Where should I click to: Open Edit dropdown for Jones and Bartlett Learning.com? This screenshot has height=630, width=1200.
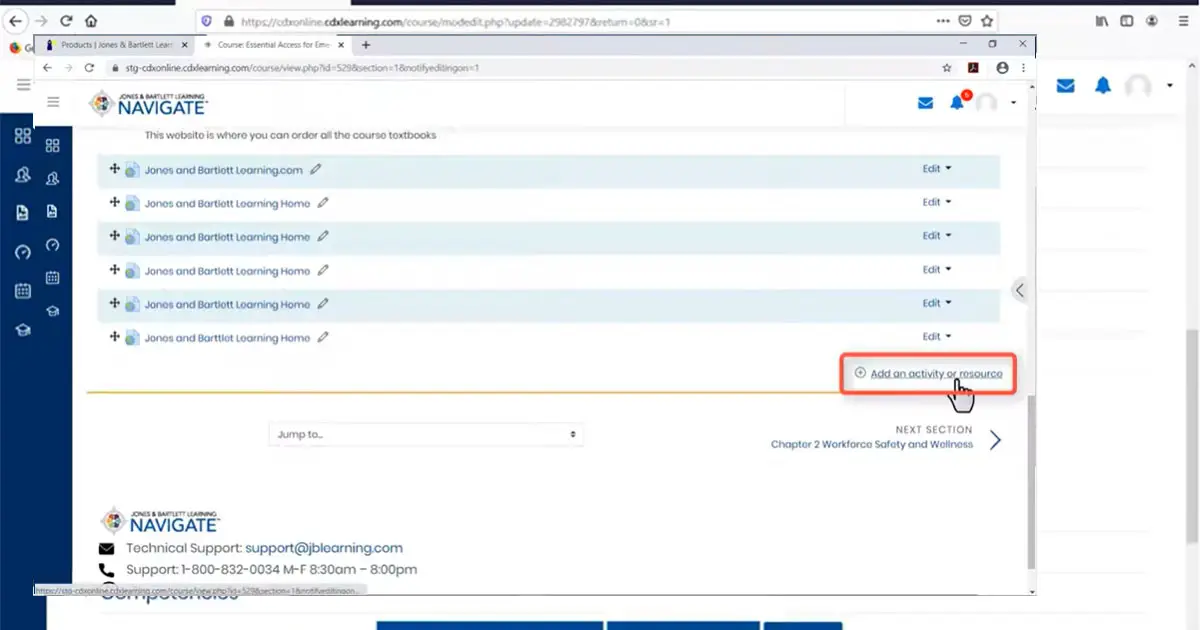(936, 169)
